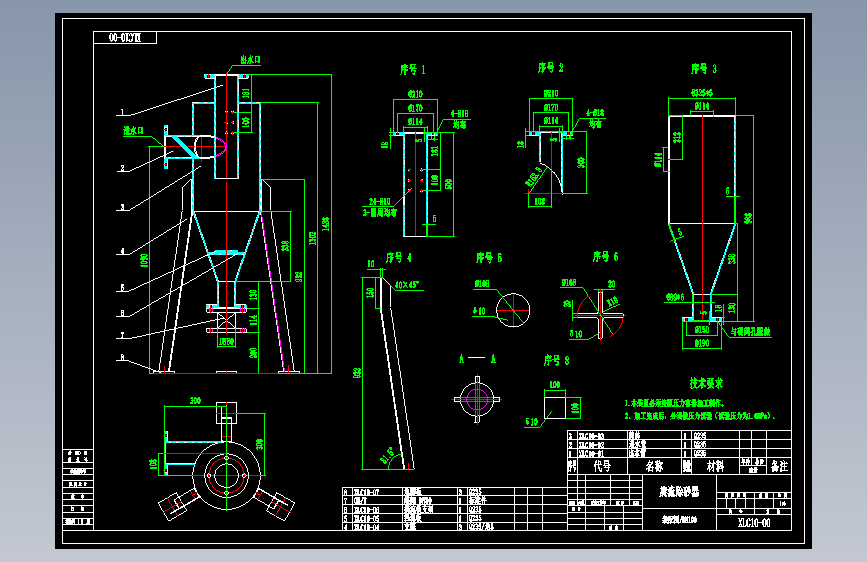Click the '备注' column header in parts list
867x562 pixels.
pos(780,466)
